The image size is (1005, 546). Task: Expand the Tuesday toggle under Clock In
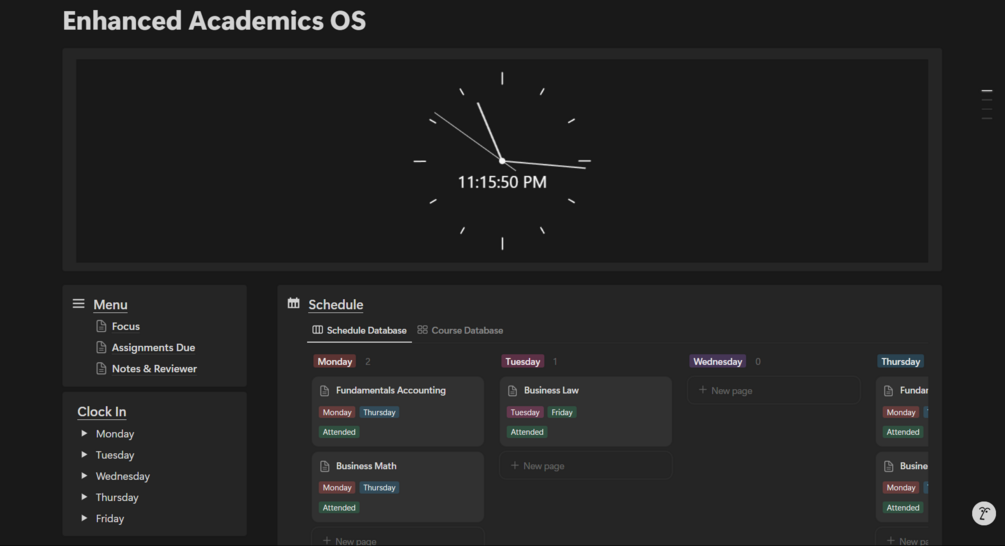click(84, 455)
